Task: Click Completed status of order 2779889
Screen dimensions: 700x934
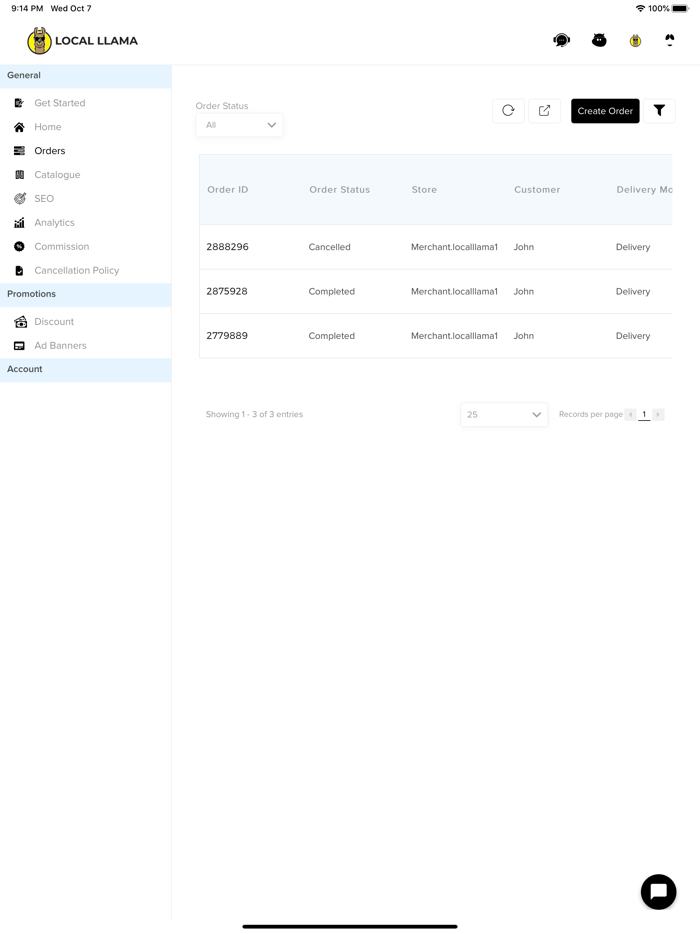Action: click(x=331, y=335)
